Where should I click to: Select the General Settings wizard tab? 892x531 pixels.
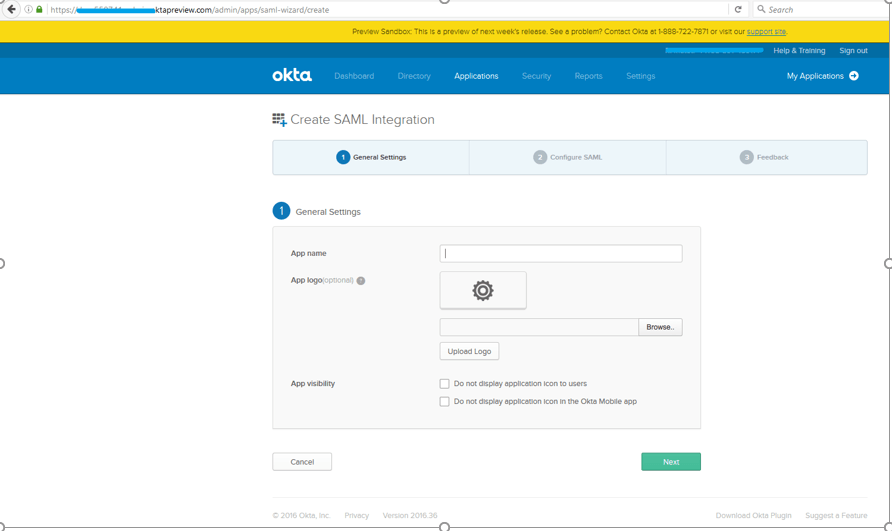[371, 157]
